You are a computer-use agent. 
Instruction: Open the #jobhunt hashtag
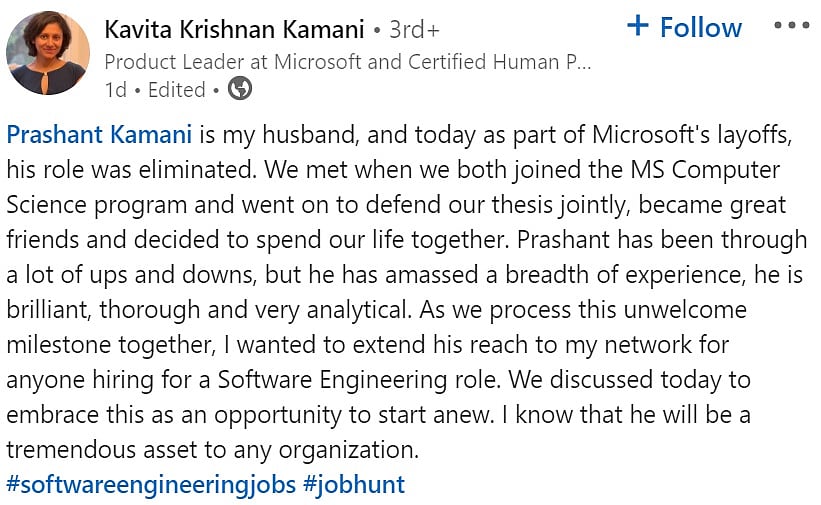[x=354, y=485]
